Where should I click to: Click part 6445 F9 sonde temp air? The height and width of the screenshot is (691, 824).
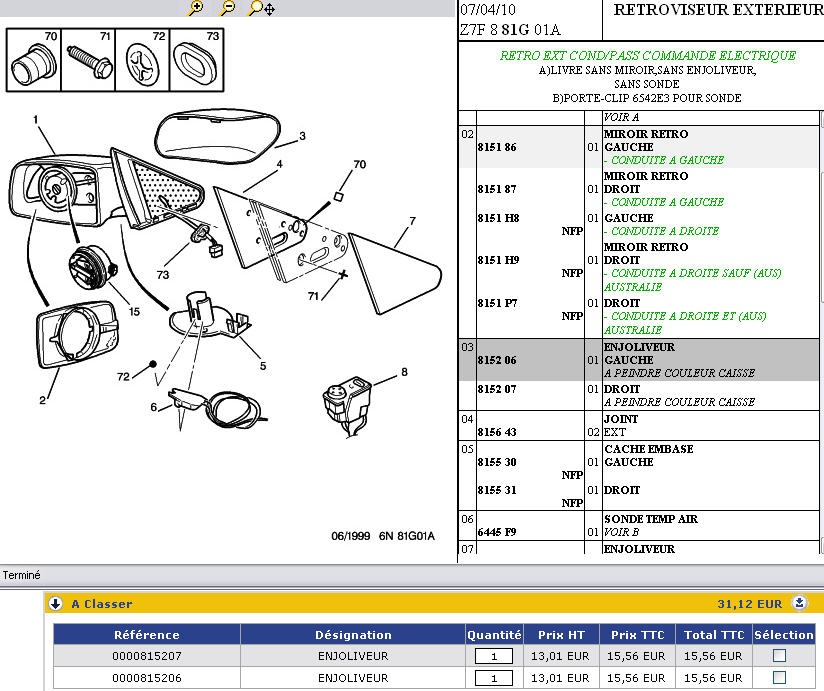pyautogui.click(x=497, y=532)
